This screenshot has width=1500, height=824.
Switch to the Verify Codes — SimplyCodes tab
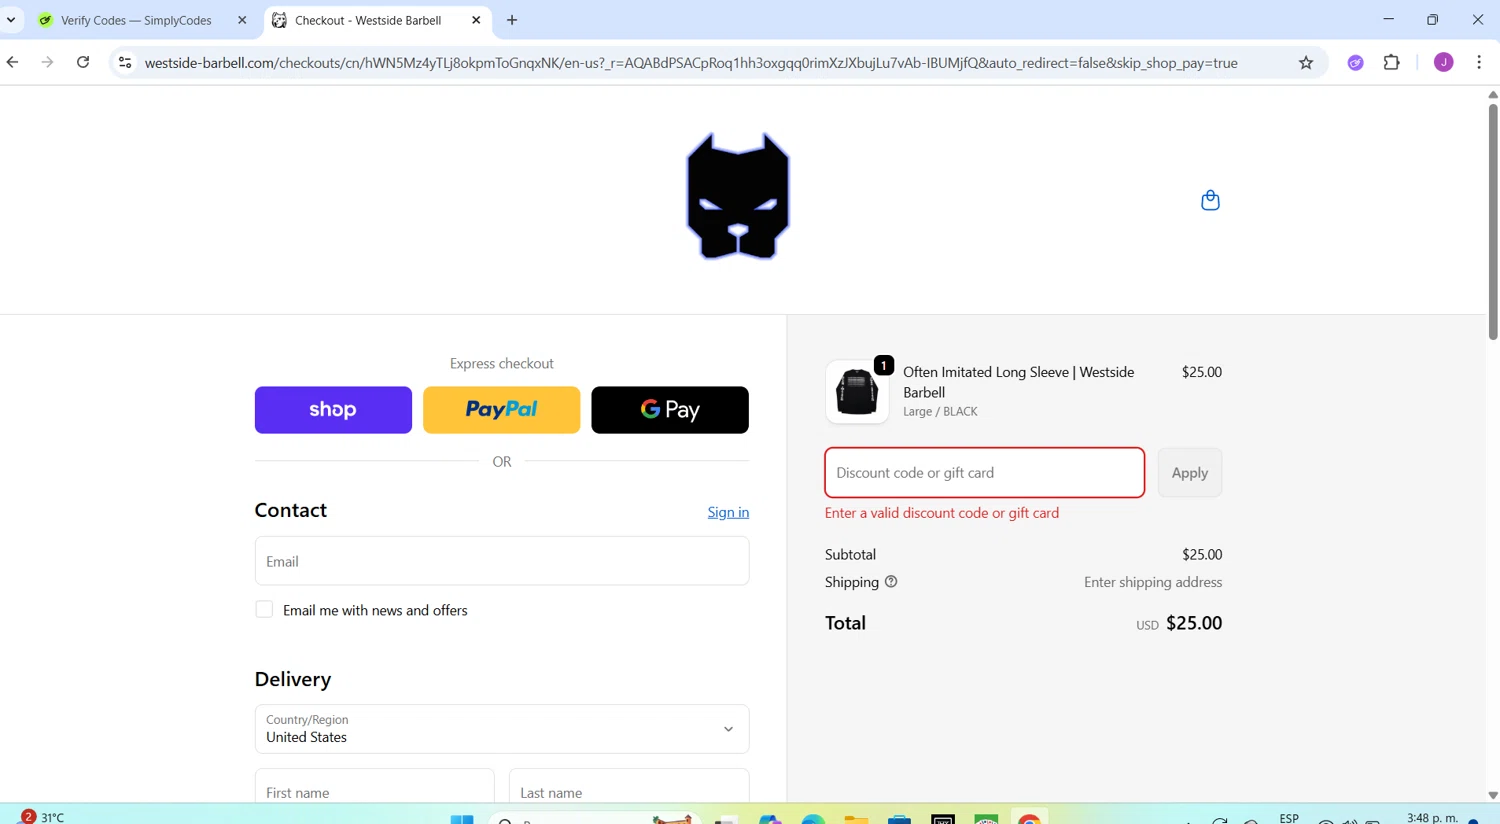coord(136,20)
